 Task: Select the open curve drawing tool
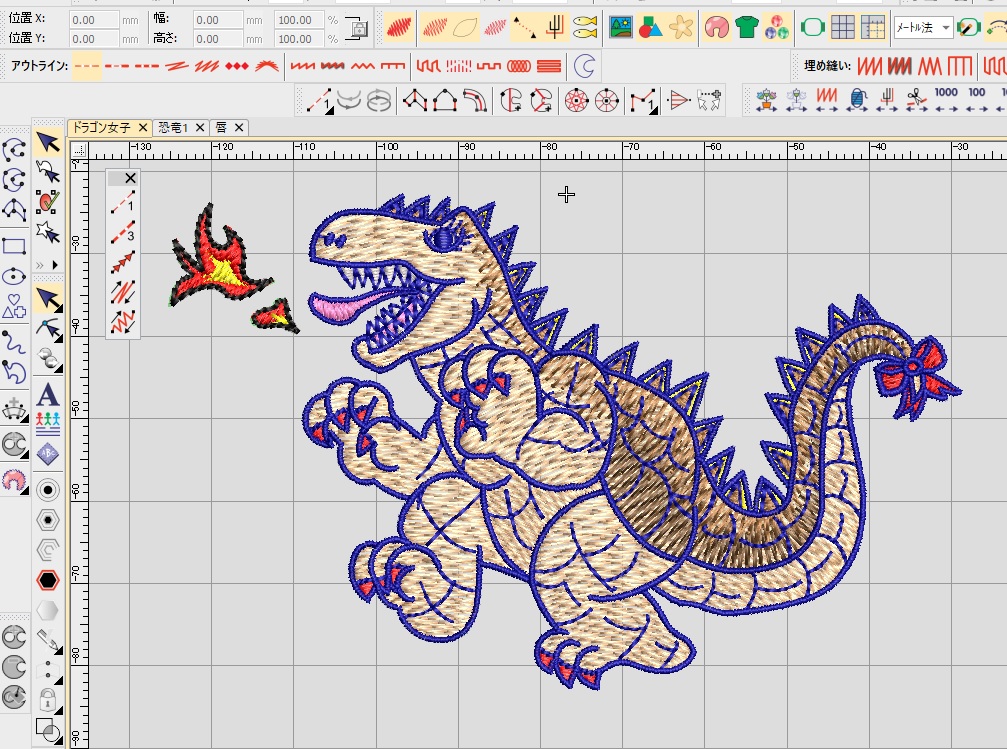click(x=14, y=341)
